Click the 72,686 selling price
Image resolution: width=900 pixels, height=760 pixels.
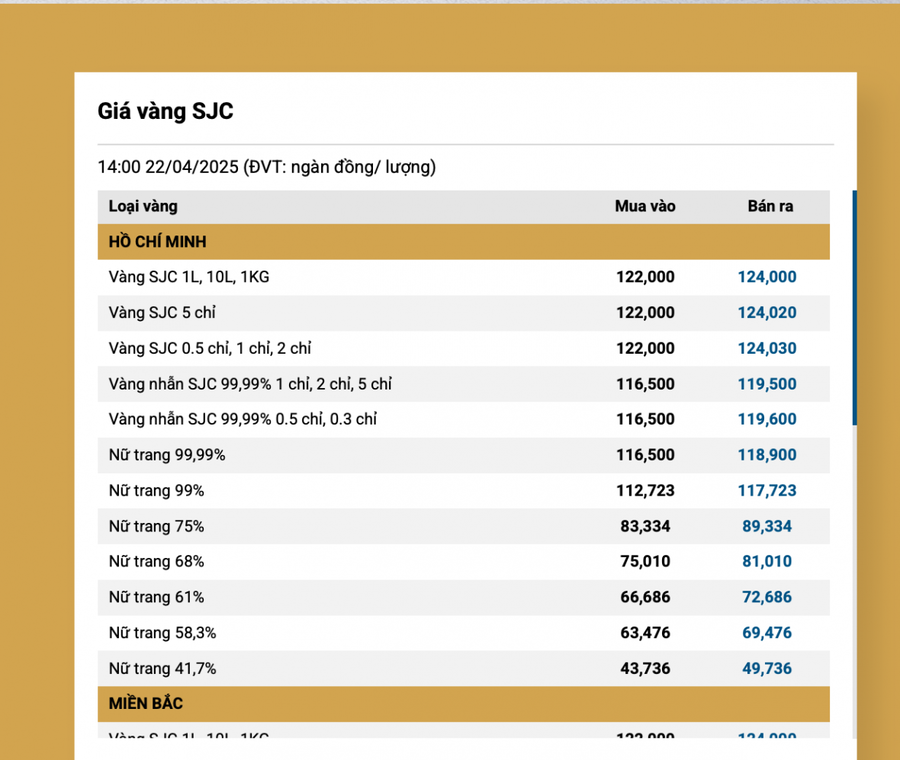[767, 597]
